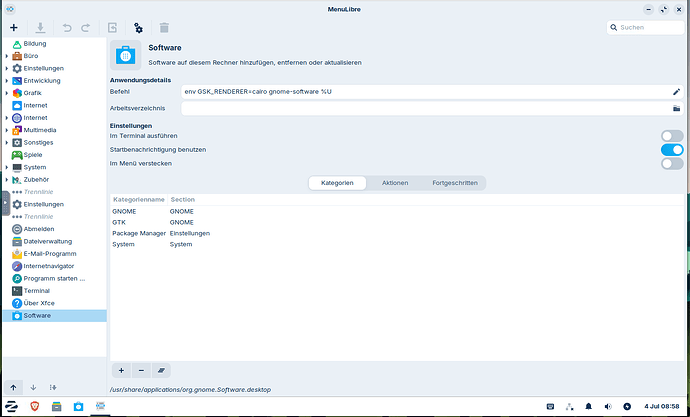690x417 pixels.
Task: Expand the Einstellungen category using its arrow
Action: point(7,69)
